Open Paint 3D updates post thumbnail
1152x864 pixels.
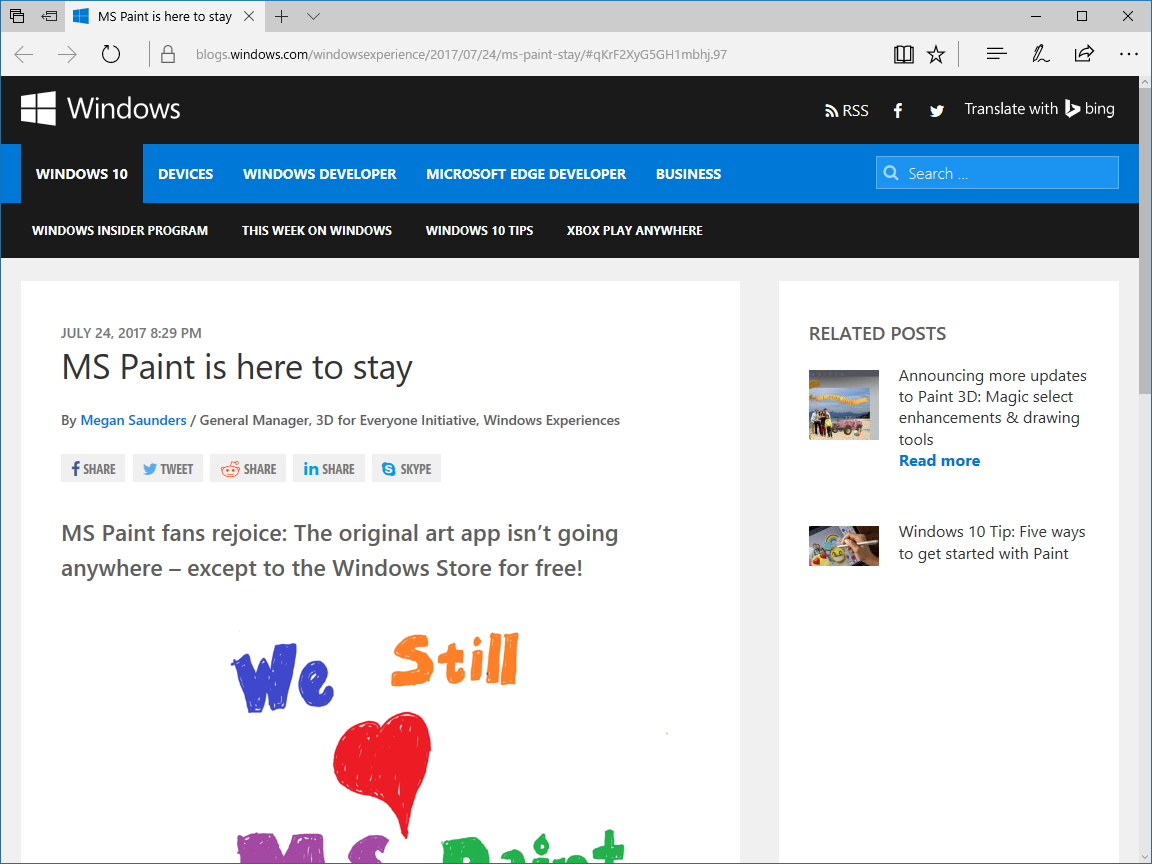click(843, 405)
